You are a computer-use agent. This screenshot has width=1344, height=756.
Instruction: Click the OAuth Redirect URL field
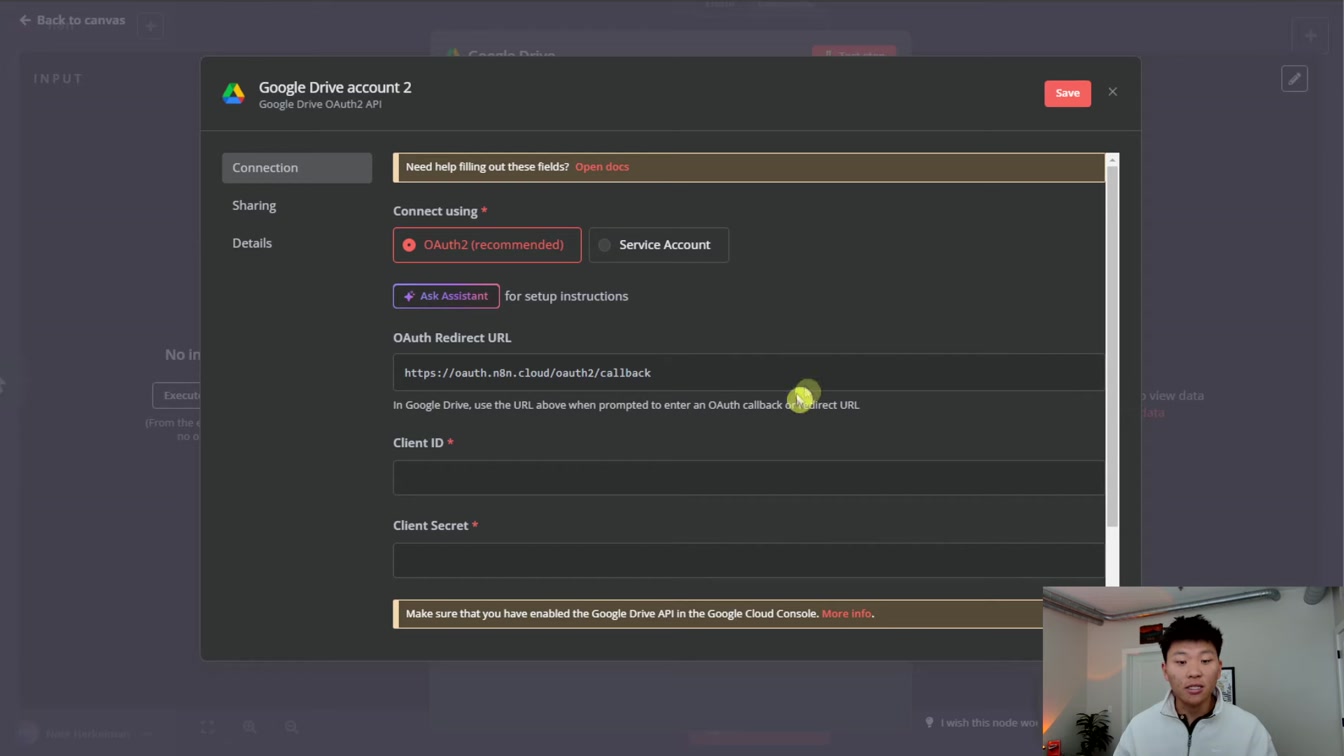coord(749,372)
